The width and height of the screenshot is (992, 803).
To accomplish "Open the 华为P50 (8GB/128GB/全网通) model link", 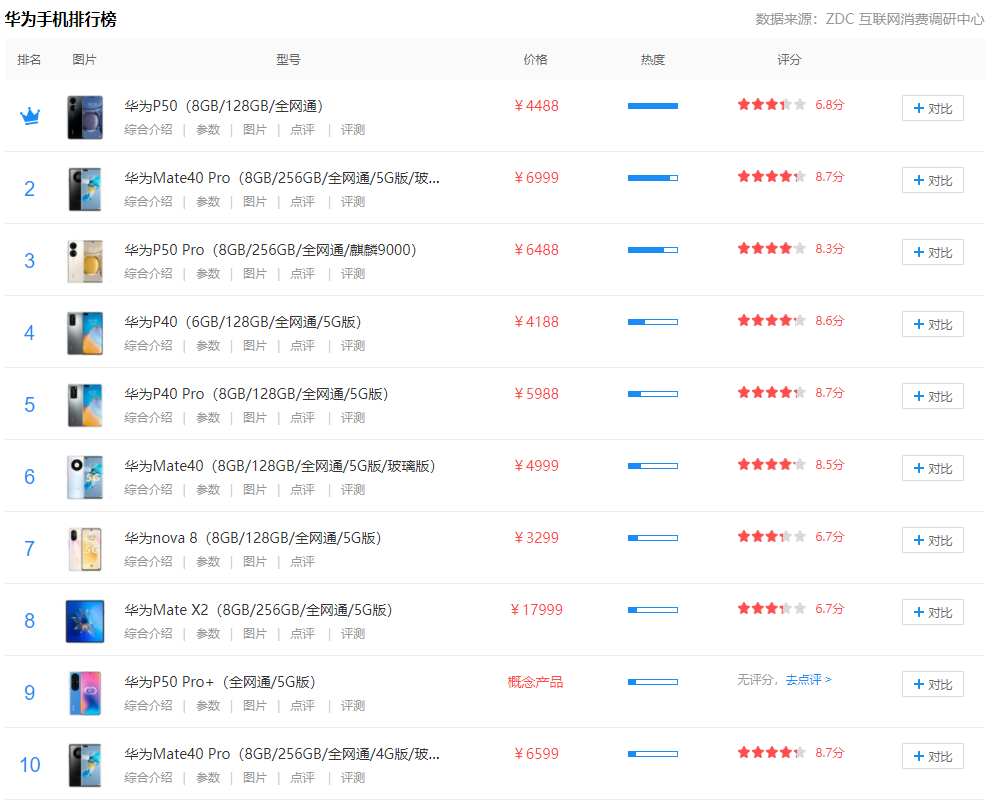I will 223,106.
